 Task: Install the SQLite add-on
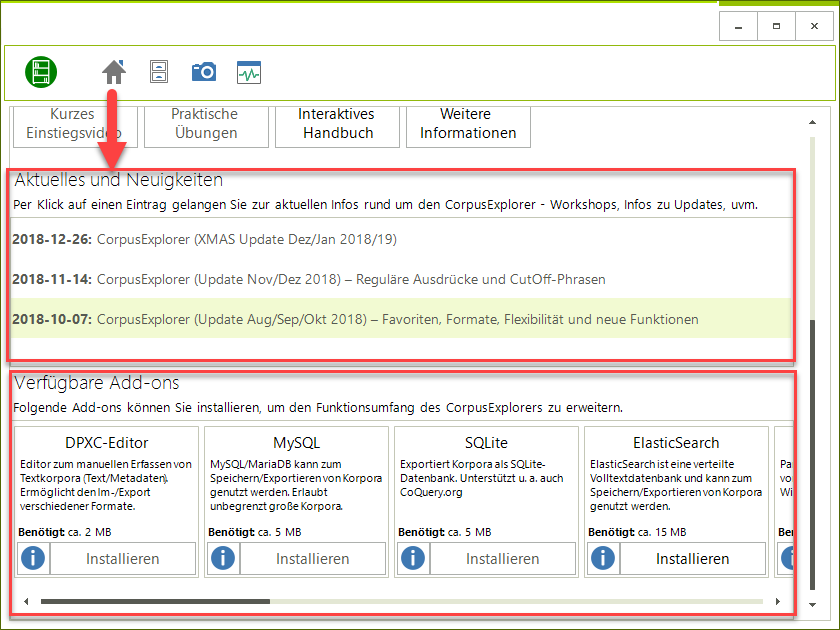click(503, 559)
